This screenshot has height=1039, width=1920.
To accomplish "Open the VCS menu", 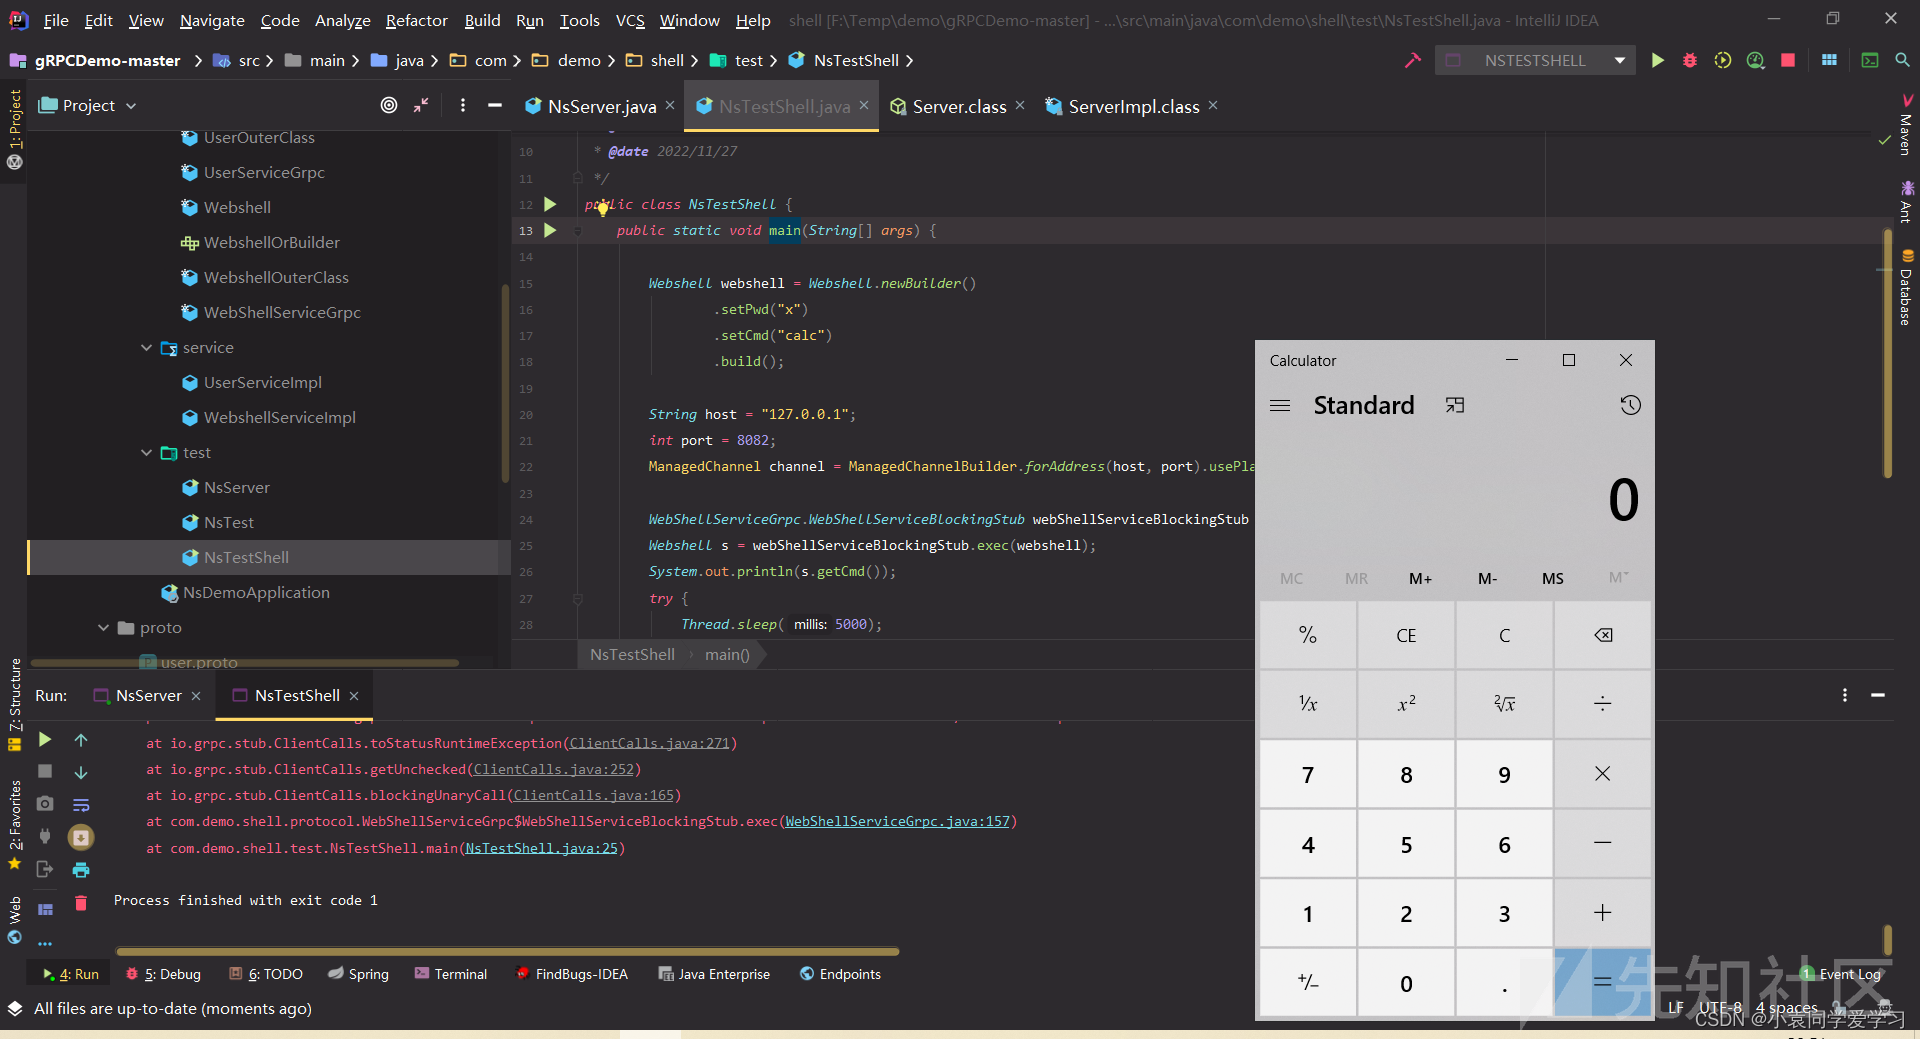I will click(x=630, y=20).
